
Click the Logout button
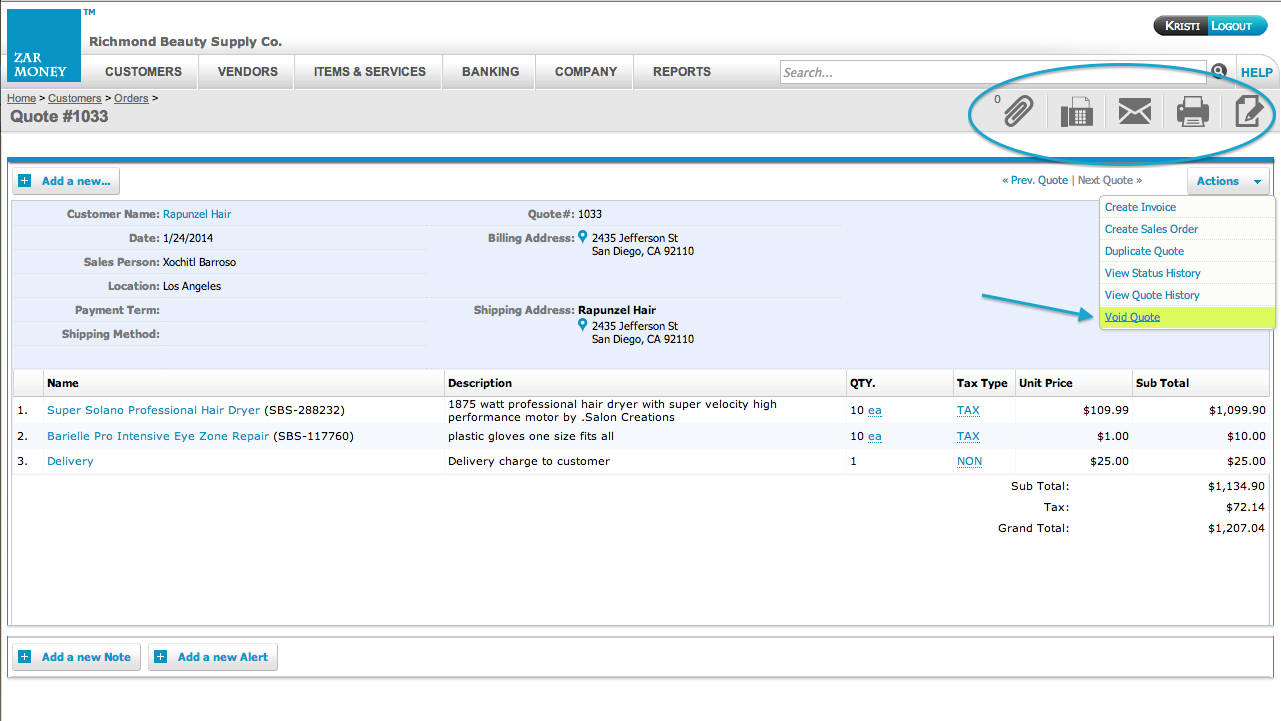1236,26
